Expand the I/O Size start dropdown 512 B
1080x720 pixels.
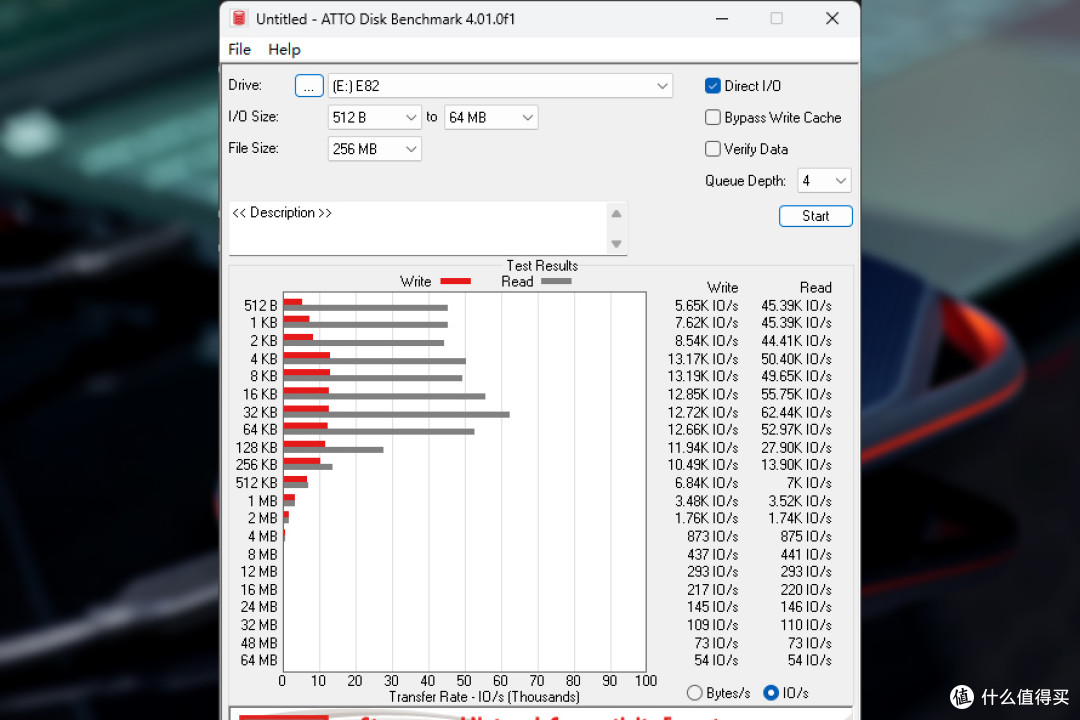tap(374, 118)
